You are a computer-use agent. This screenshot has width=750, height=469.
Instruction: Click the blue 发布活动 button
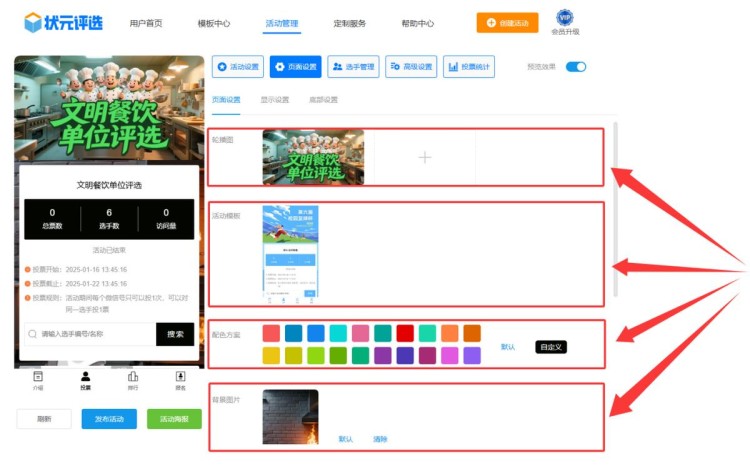[x=109, y=419]
